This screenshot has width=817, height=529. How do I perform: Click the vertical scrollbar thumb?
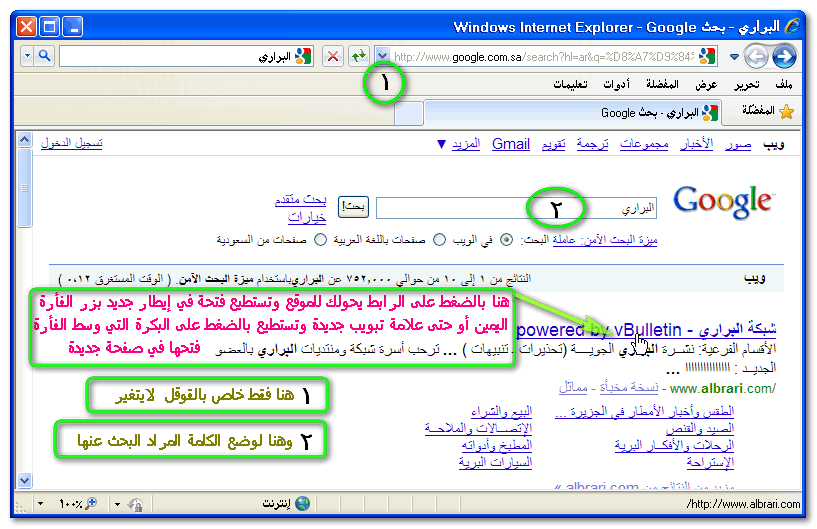coord(24,188)
